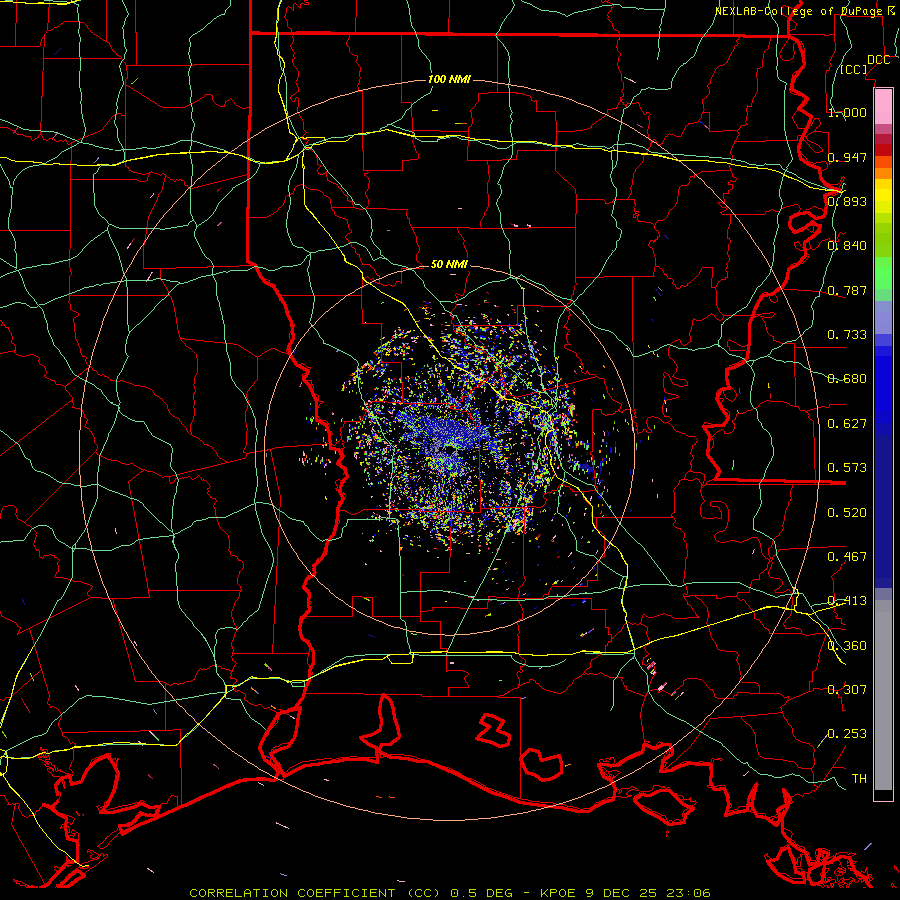
Task: Click the 0.787 legend value
Action: pyautogui.click(x=847, y=290)
